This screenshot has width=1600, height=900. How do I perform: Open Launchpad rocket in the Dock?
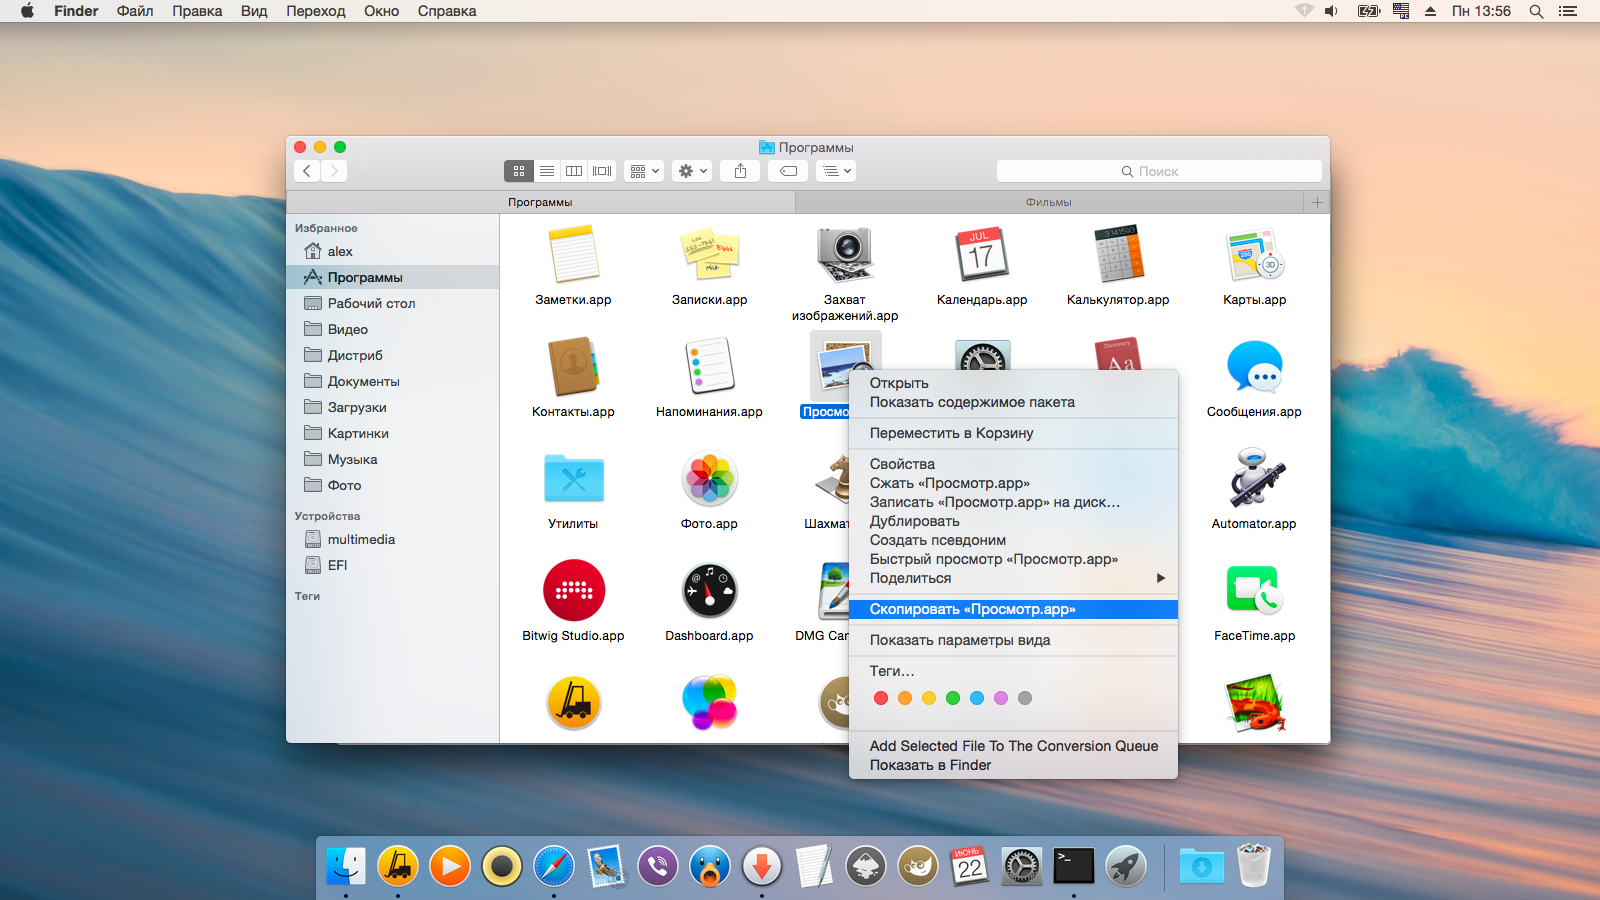pyautogui.click(x=1126, y=866)
